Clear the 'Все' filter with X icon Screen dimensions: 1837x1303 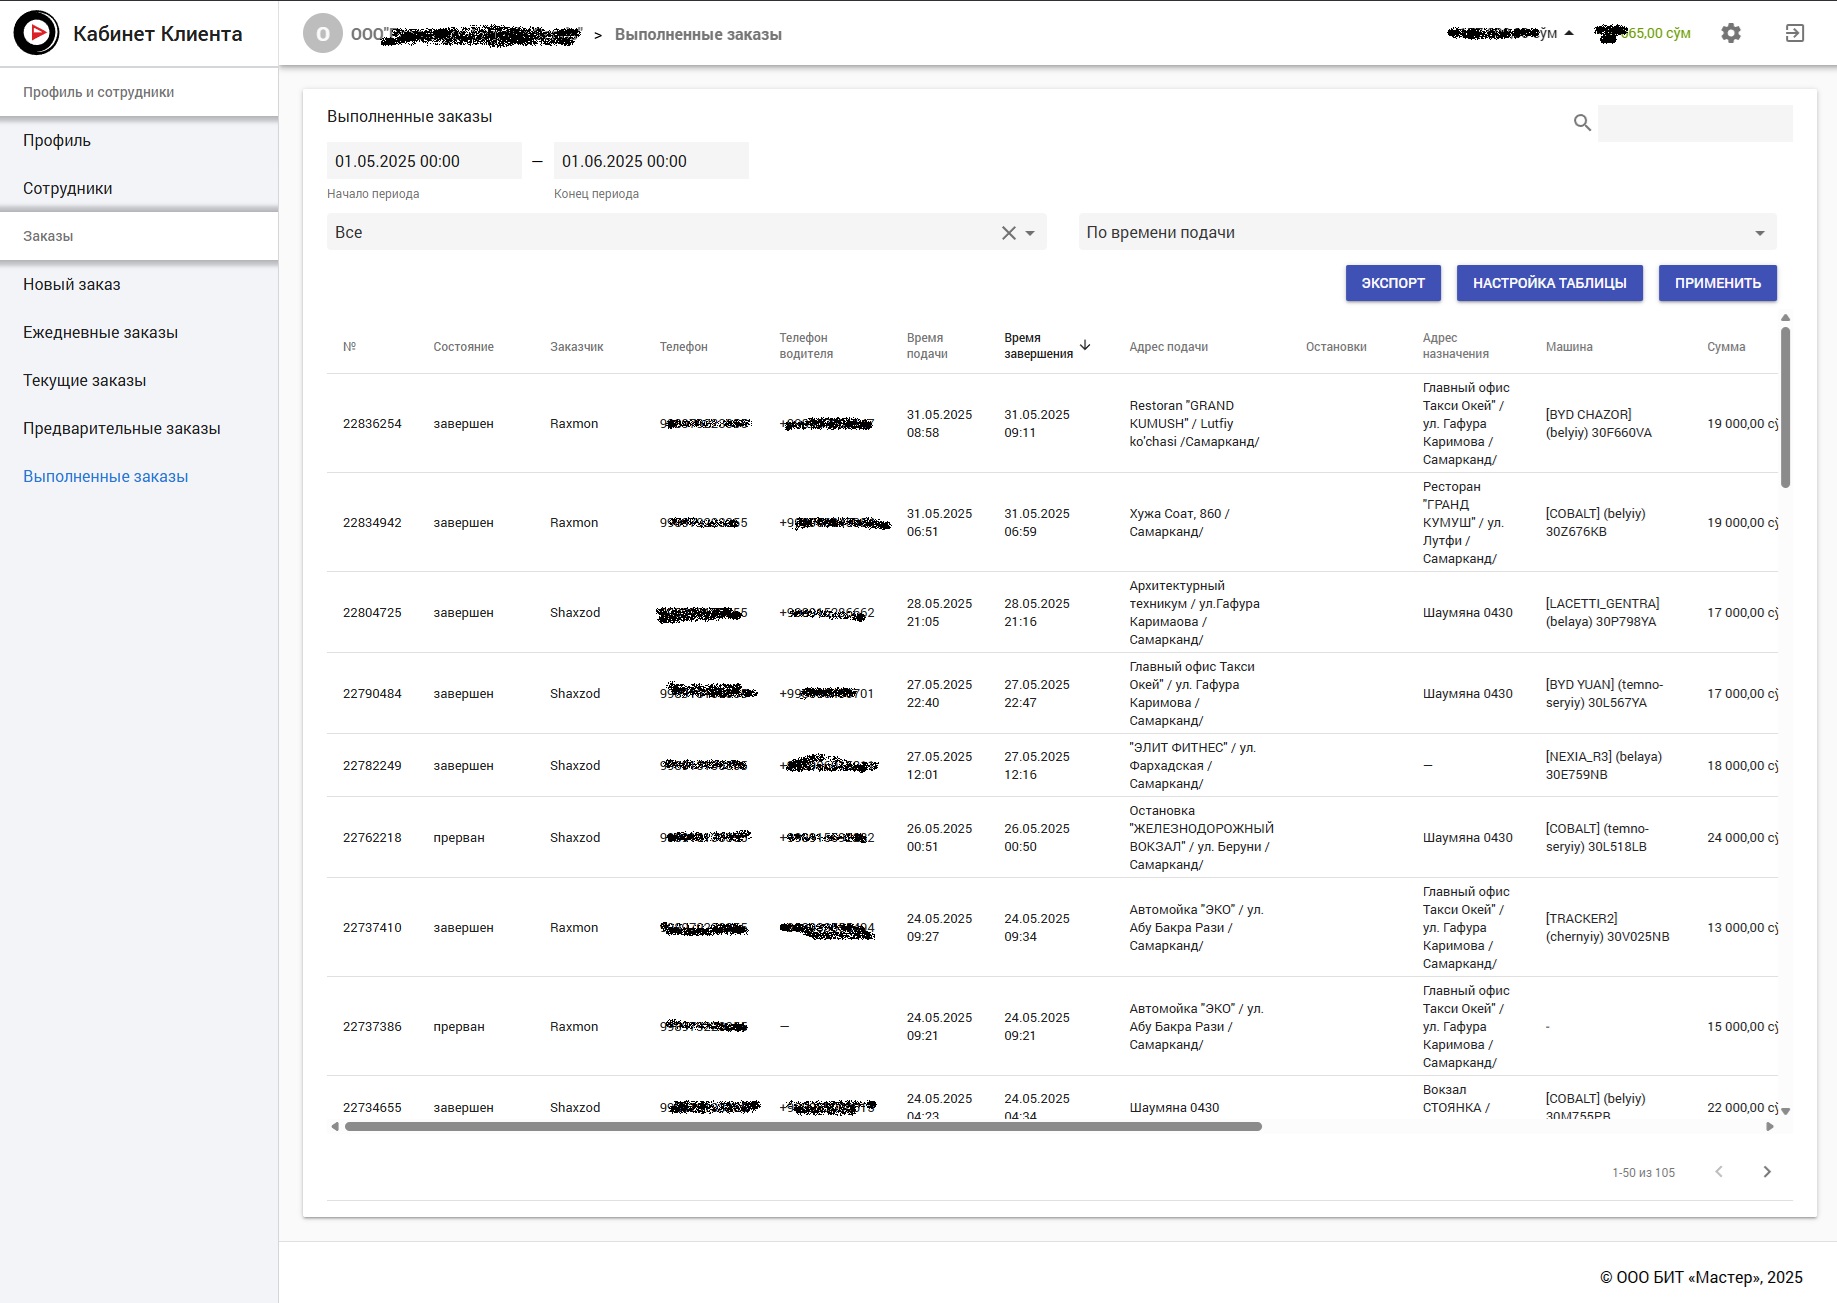click(x=1008, y=233)
